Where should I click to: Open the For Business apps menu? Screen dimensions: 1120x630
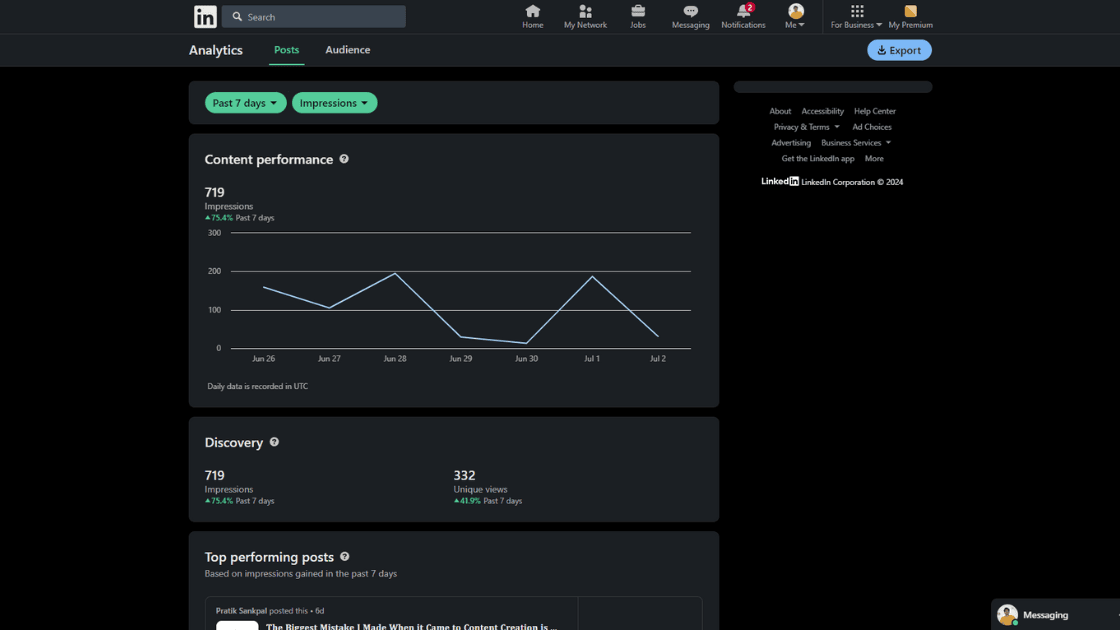coord(856,17)
